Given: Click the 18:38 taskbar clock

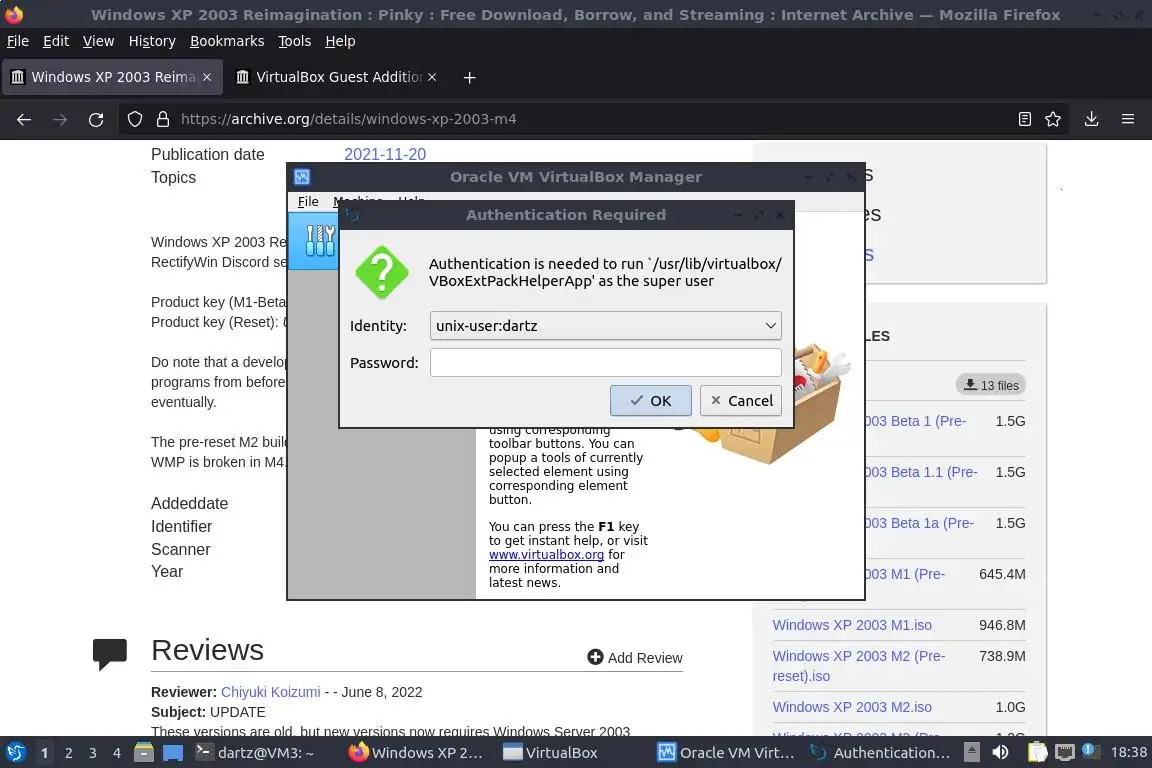Looking at the screenshot, I should [1128, 752].
